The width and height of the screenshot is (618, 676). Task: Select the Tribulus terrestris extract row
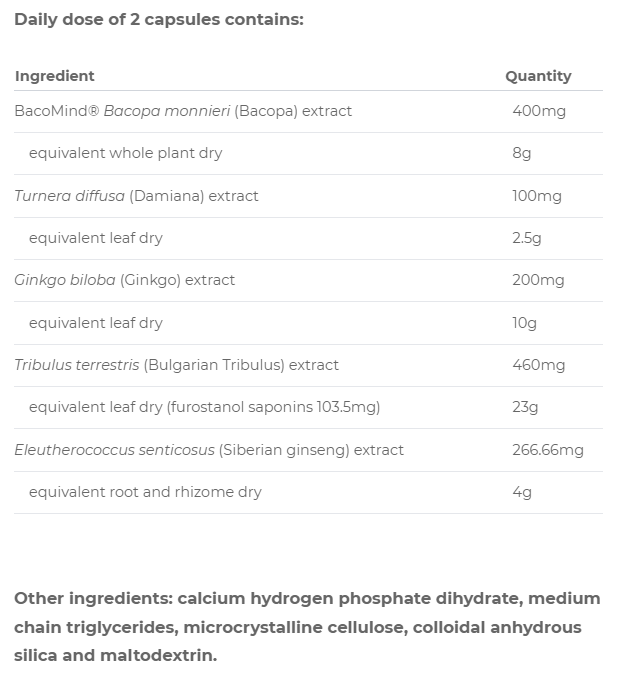[x=308, y=365]
